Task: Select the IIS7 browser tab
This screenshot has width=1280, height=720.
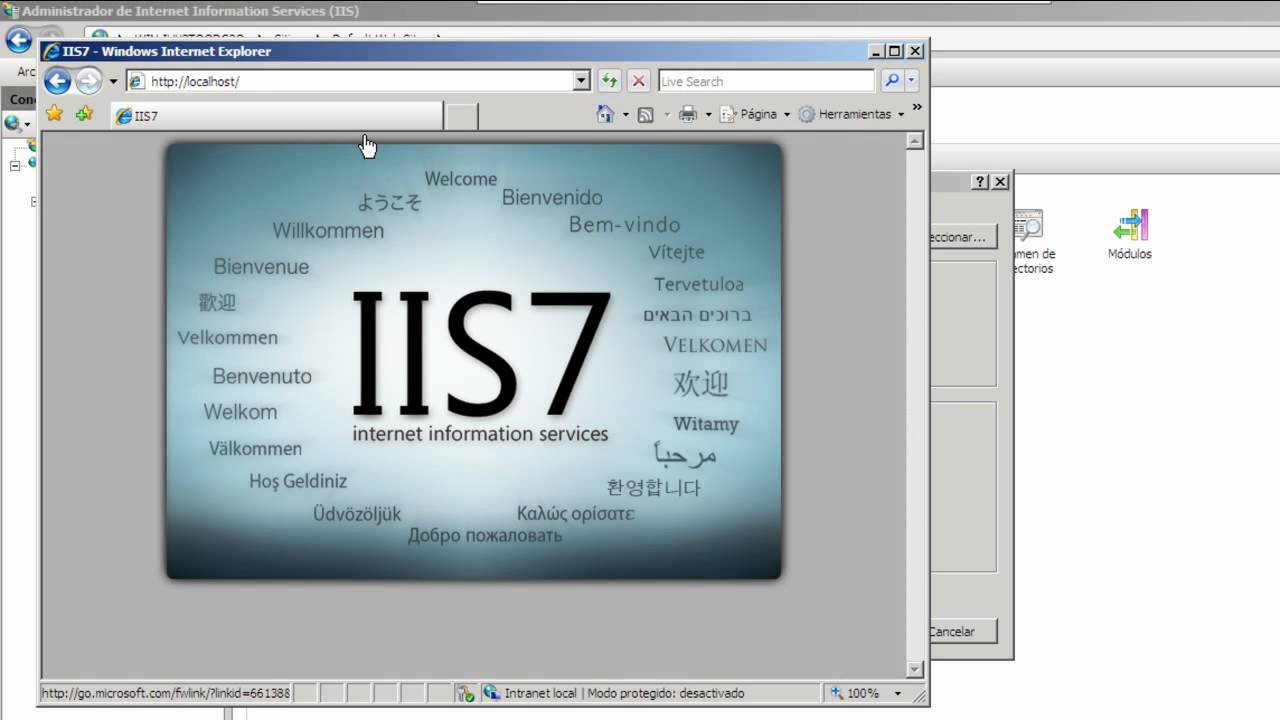Action: click(275, 116)
